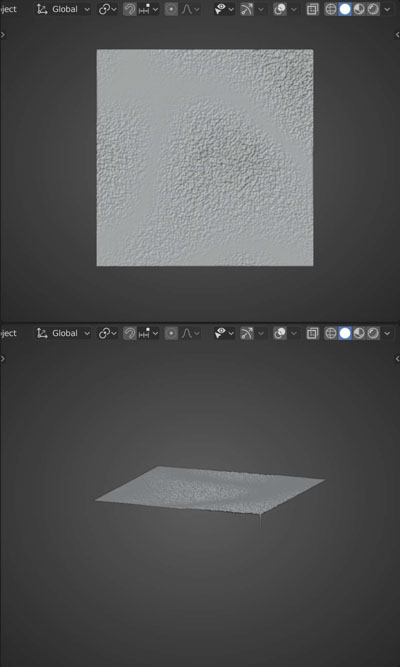Toggle gizmo display in bottom viewport

tap(246, 333)
